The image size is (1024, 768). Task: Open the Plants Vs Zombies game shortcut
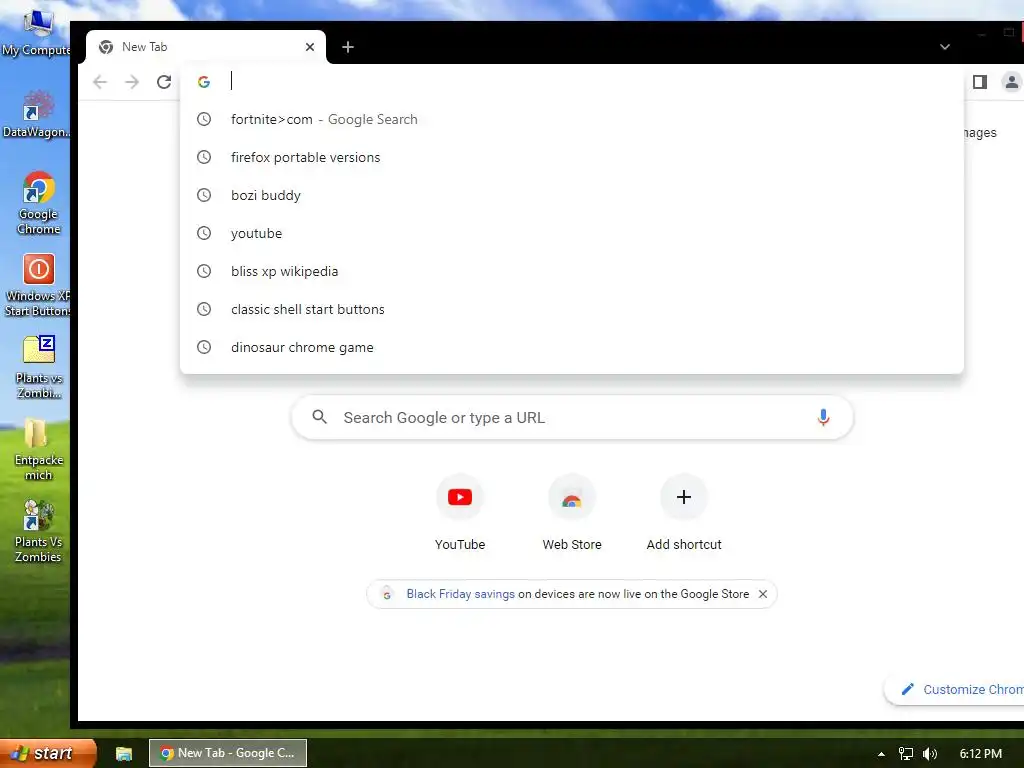[x=39, y=531]
